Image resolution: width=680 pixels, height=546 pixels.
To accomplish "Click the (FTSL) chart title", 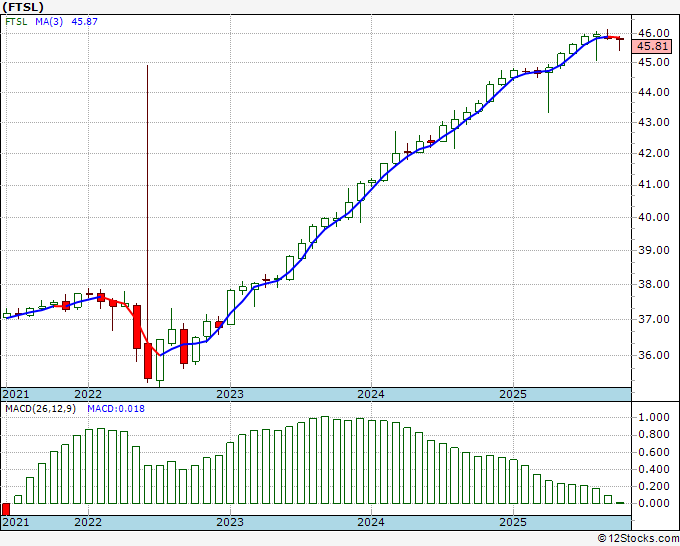I will tap(23, 7).
